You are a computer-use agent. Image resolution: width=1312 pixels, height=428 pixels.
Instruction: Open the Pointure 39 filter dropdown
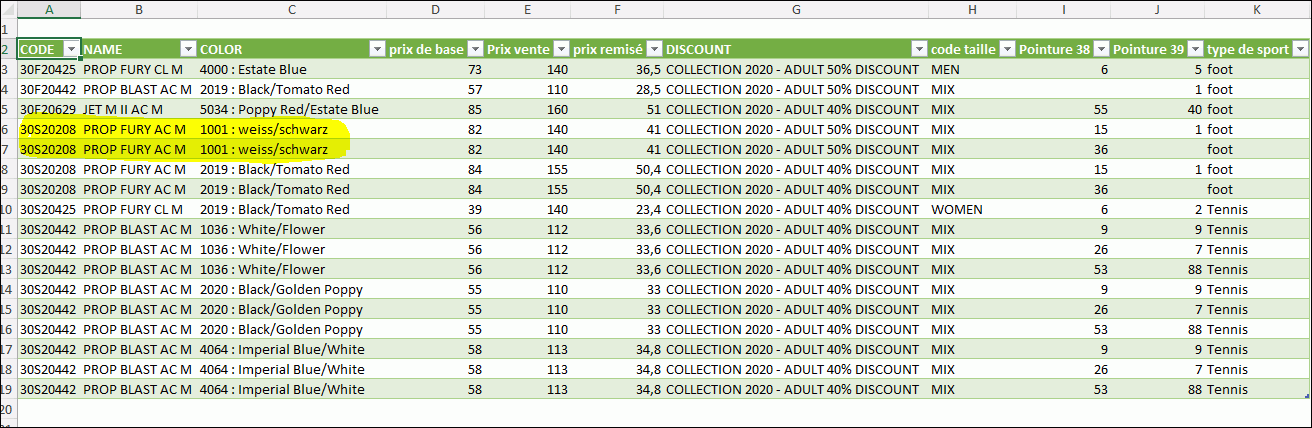click(x=1195, y=49)
